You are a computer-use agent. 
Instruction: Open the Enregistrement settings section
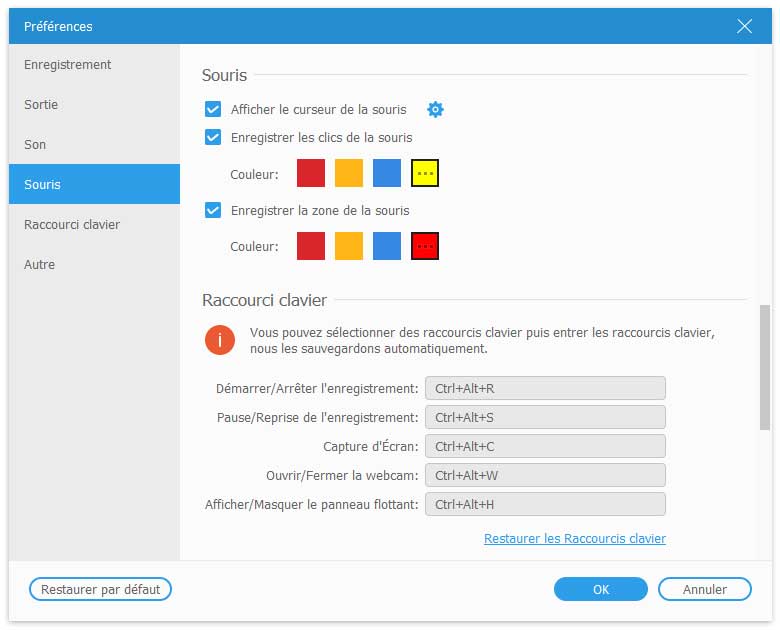(68, 65)
